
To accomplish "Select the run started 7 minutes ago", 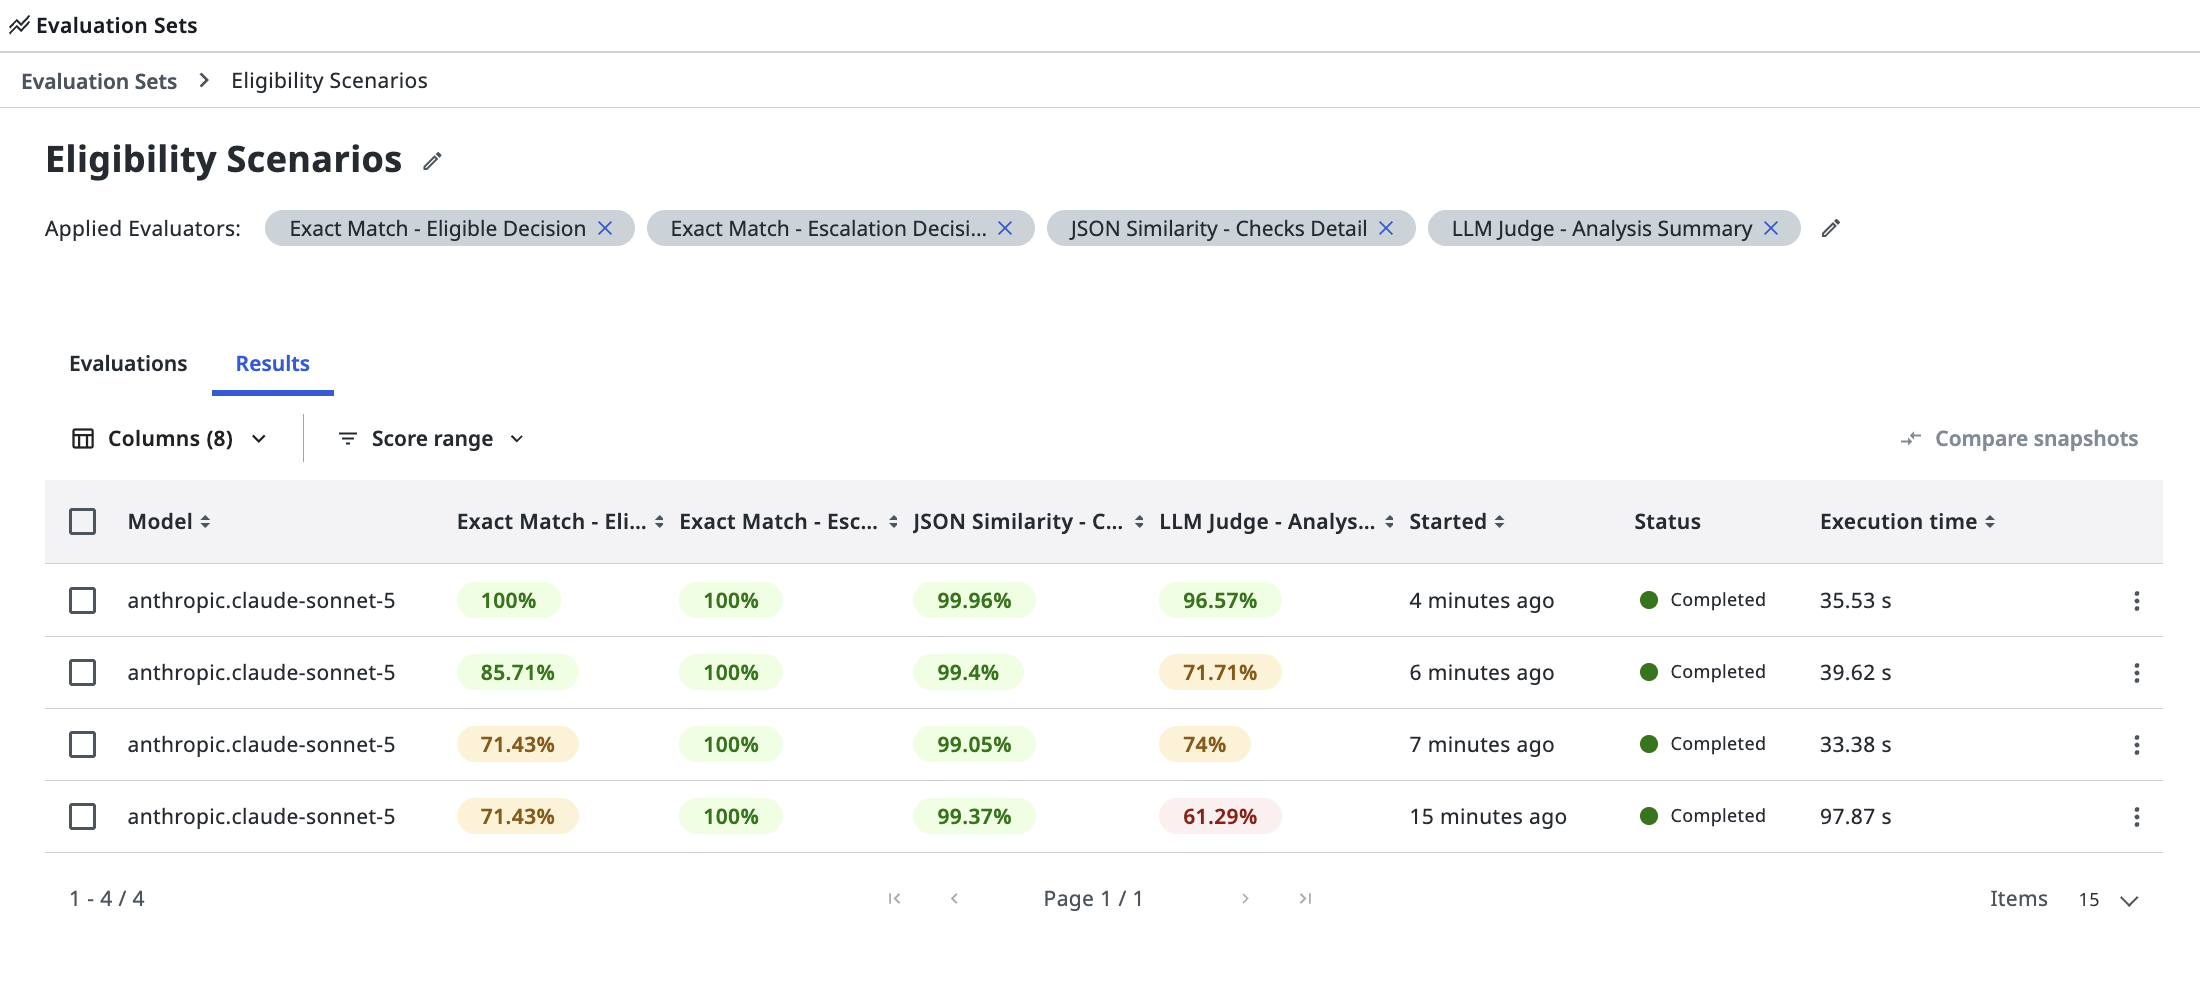I will 83,744.
